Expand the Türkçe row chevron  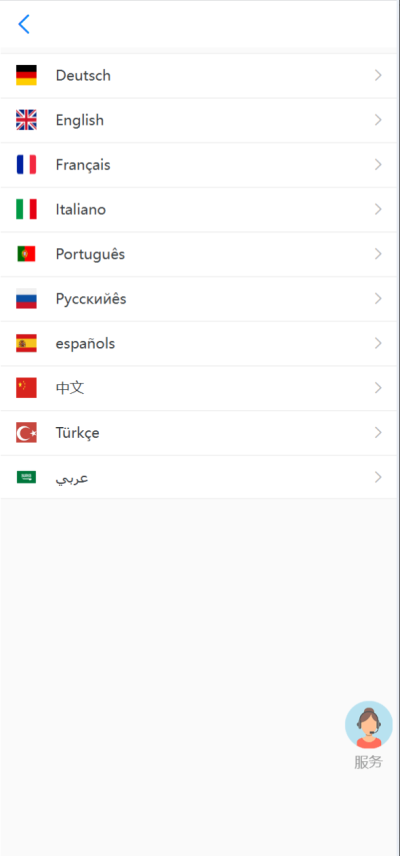378,433
